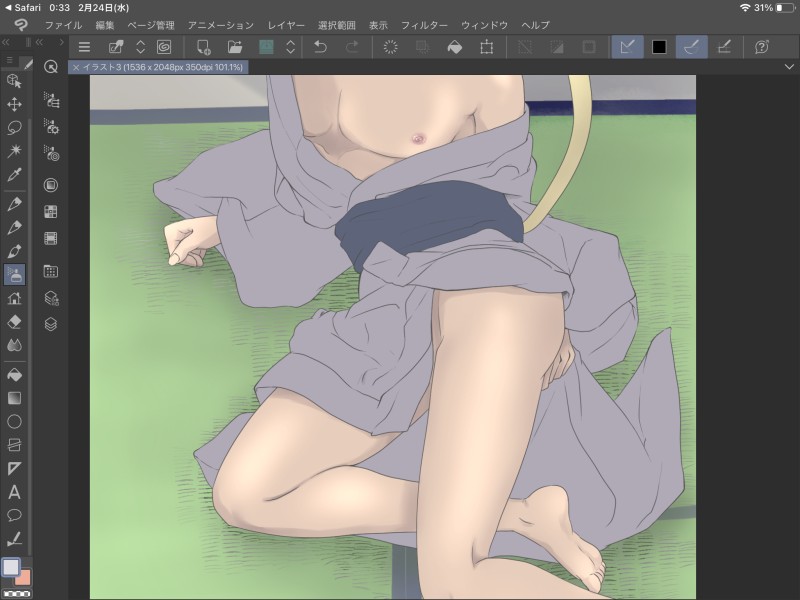This screenshot has height=600, width=800.
Task: Open the Layer Property palette
Action: click(51, 298)
